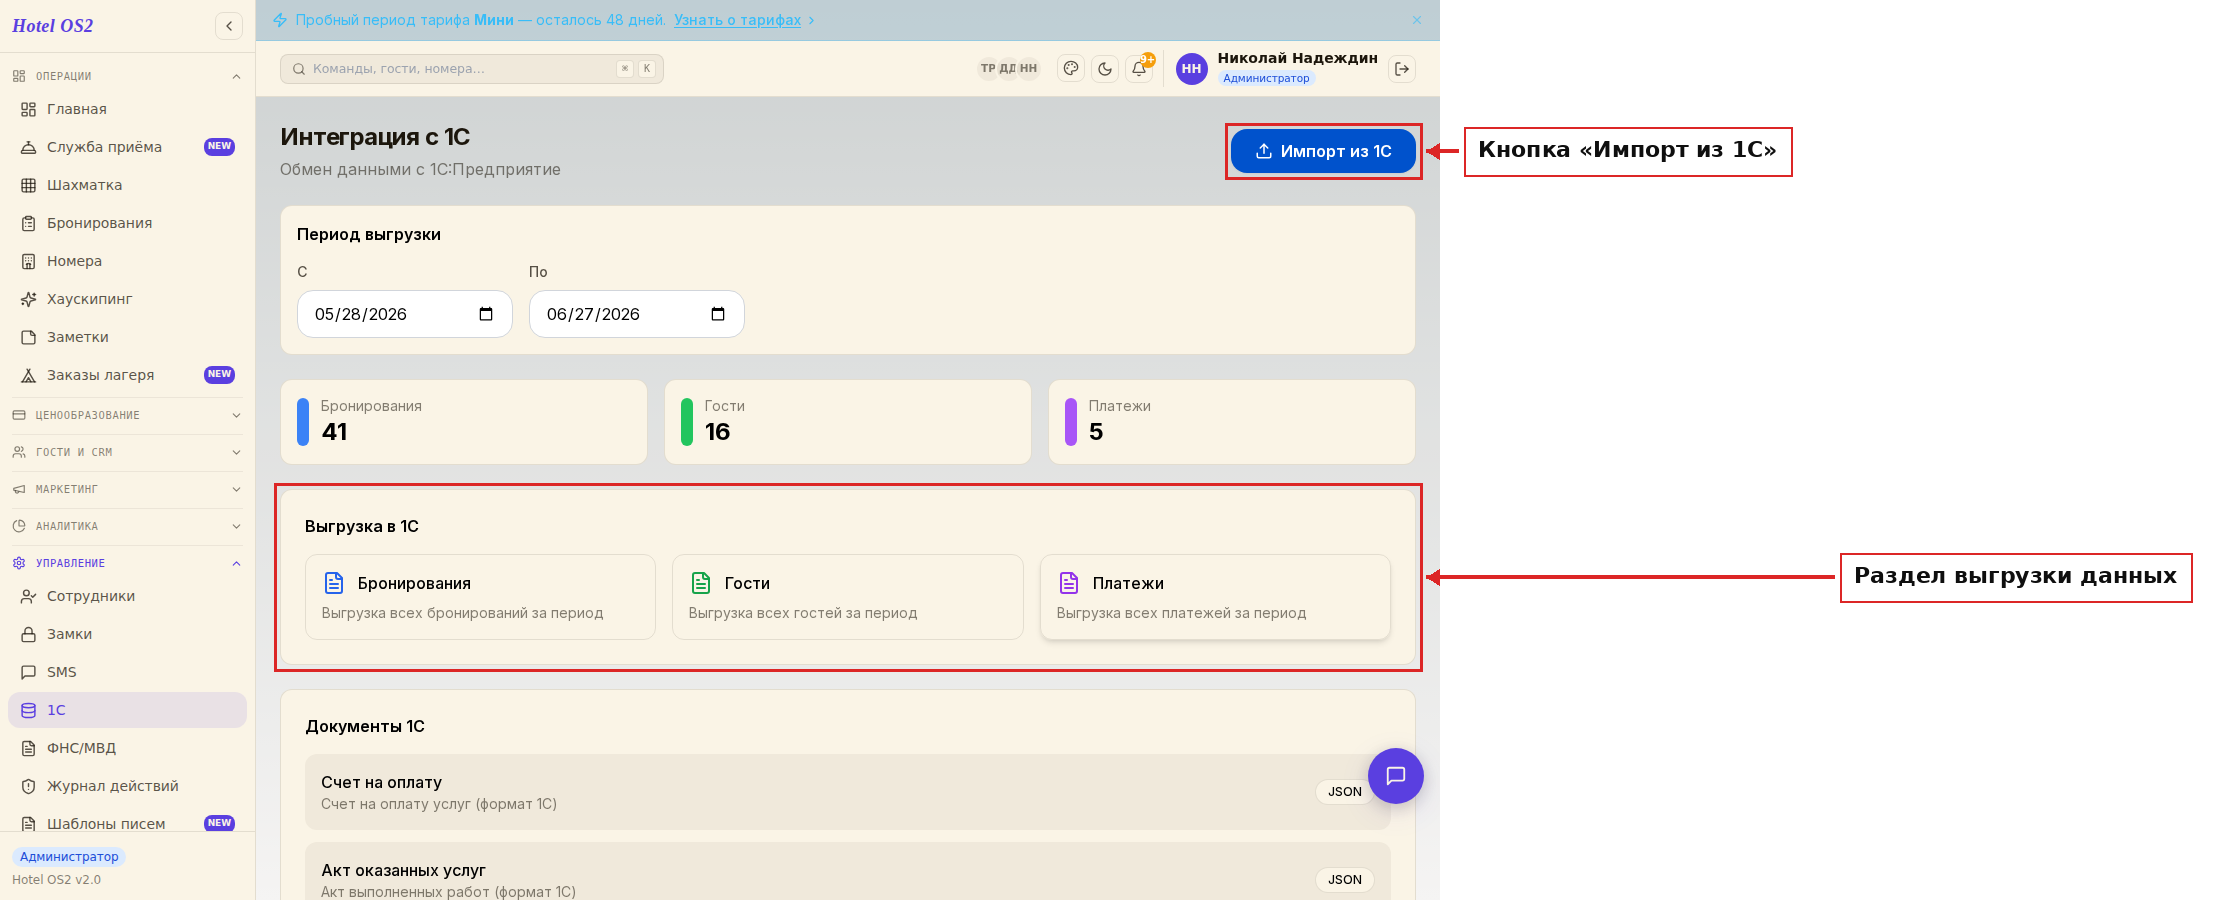The image size is (2216, 900).
Task: Download Акт оказанных услуг as JSON
Action: [x=1344, y=880]
